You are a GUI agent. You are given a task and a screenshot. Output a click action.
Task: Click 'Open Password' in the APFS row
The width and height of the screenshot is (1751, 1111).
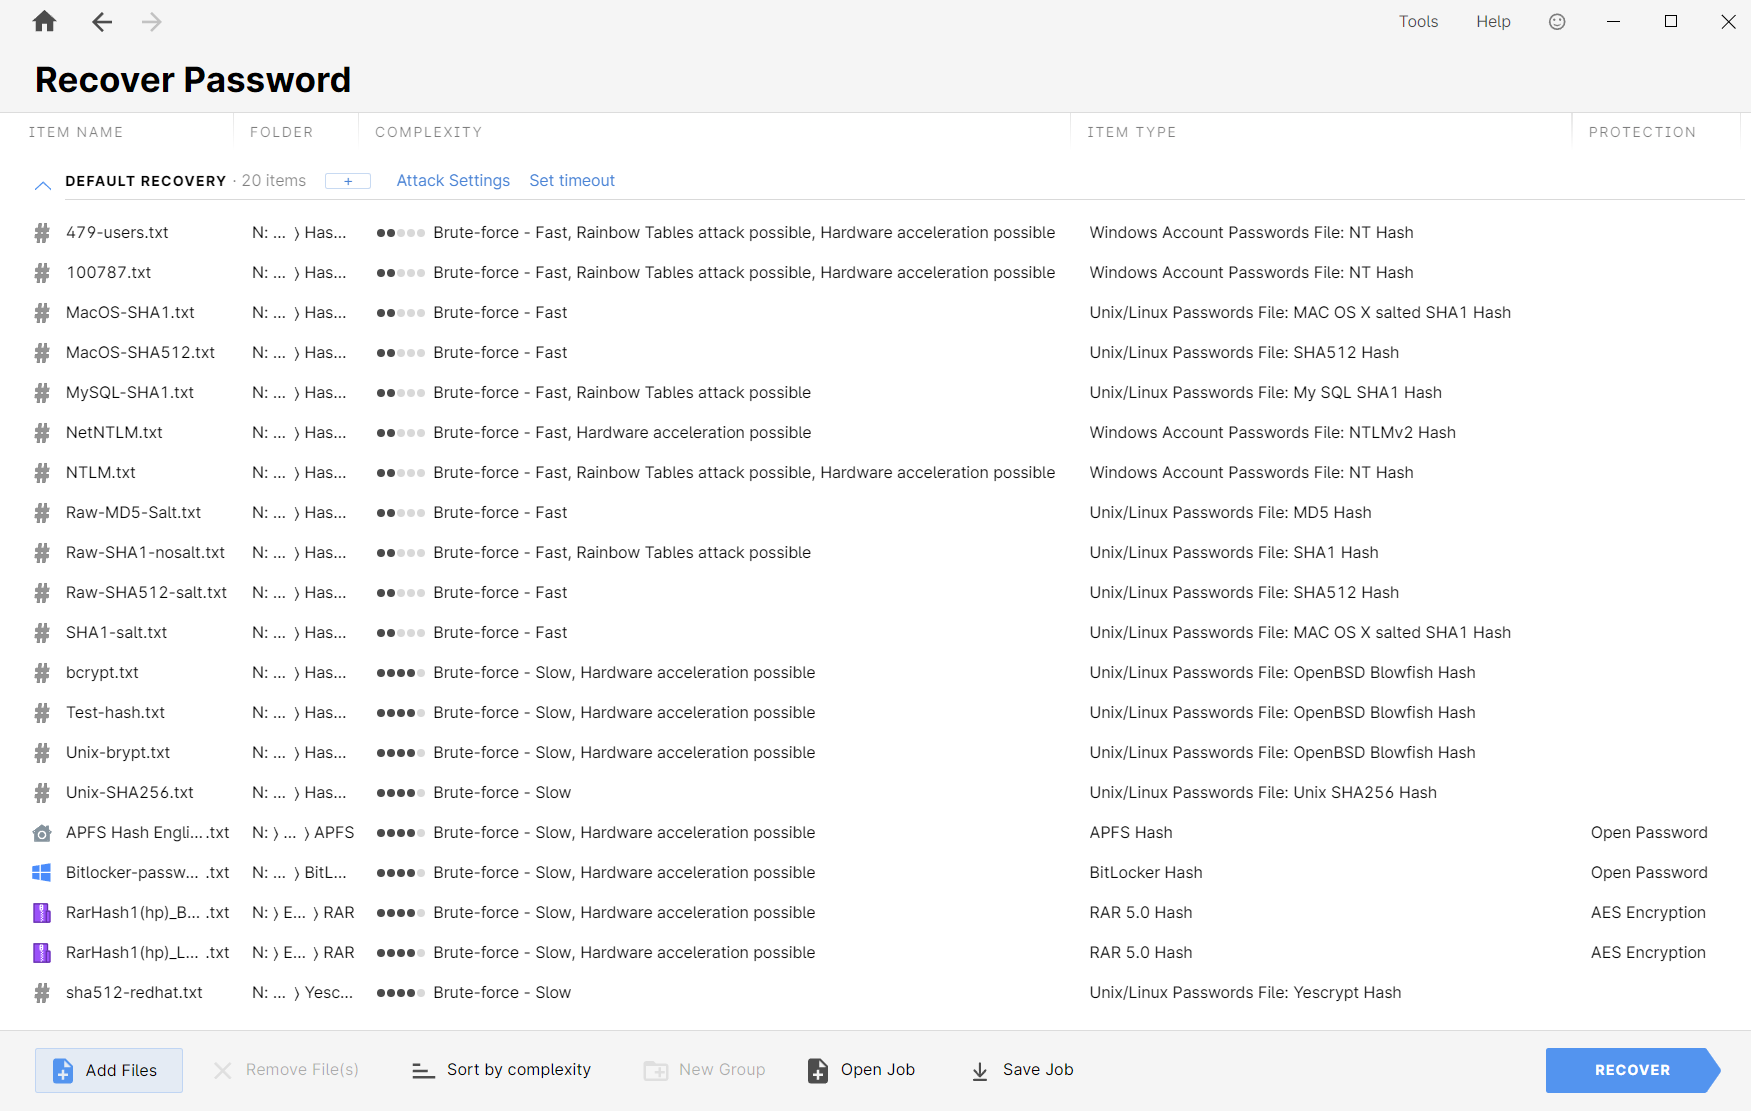click(x=1649, y=833)
